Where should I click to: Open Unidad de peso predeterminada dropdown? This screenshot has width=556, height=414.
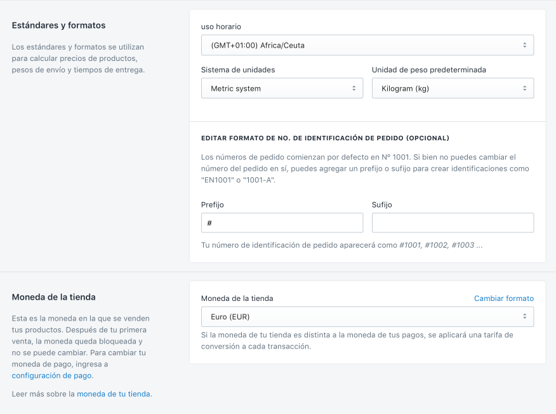coord(453,88)
